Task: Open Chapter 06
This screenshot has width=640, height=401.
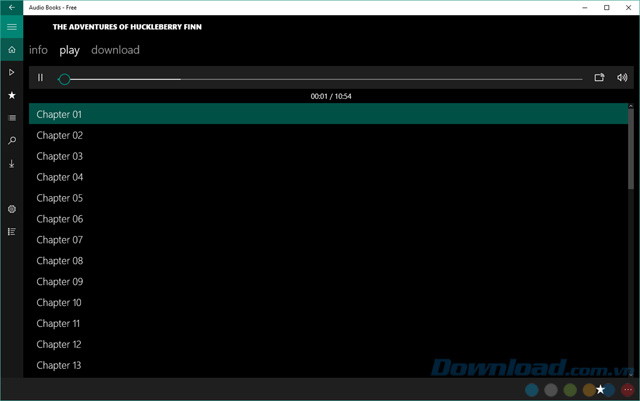Action: [x=328, y=219]
